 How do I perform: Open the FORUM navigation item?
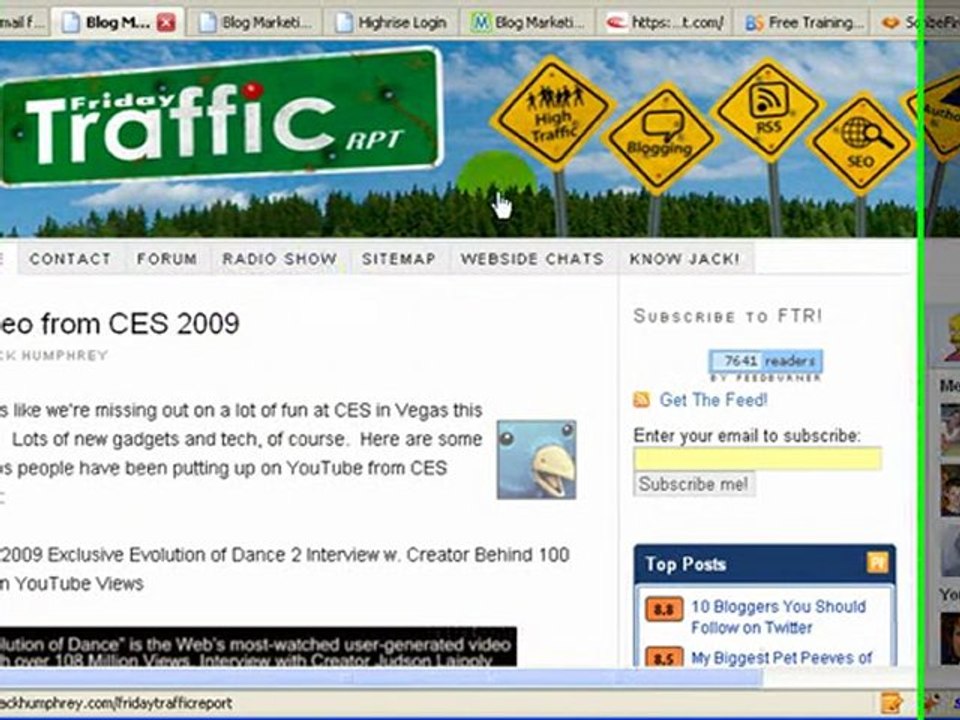(x=167, y=259)
